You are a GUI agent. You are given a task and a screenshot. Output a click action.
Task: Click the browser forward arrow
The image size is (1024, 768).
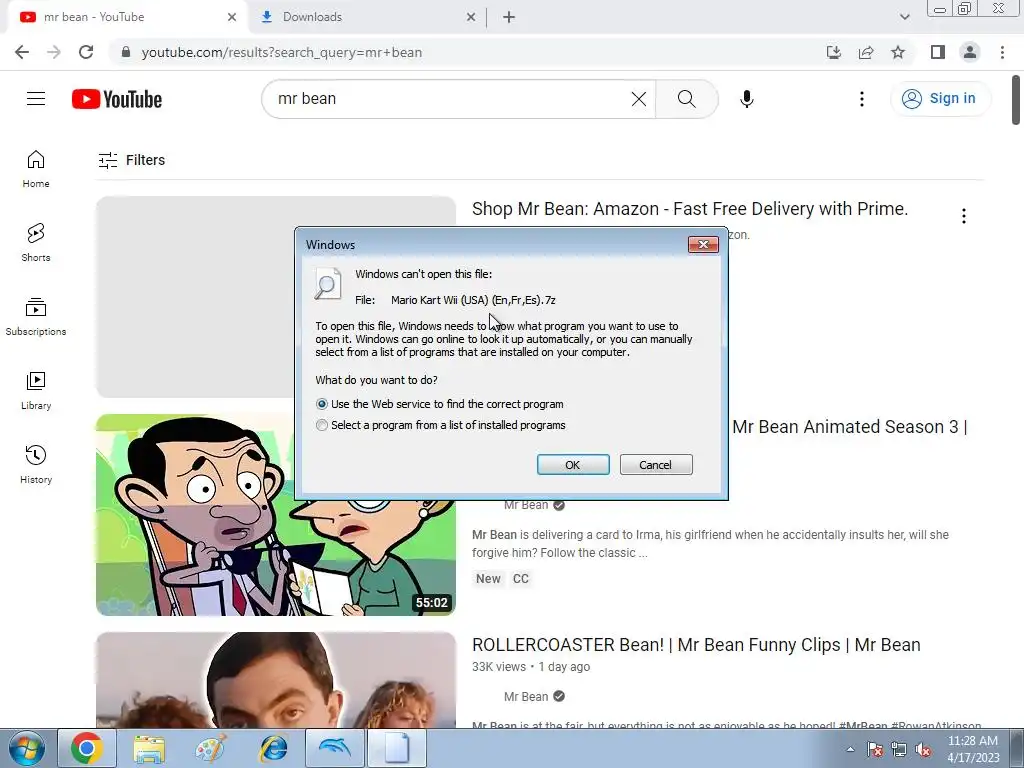click(x=54, y=52)
